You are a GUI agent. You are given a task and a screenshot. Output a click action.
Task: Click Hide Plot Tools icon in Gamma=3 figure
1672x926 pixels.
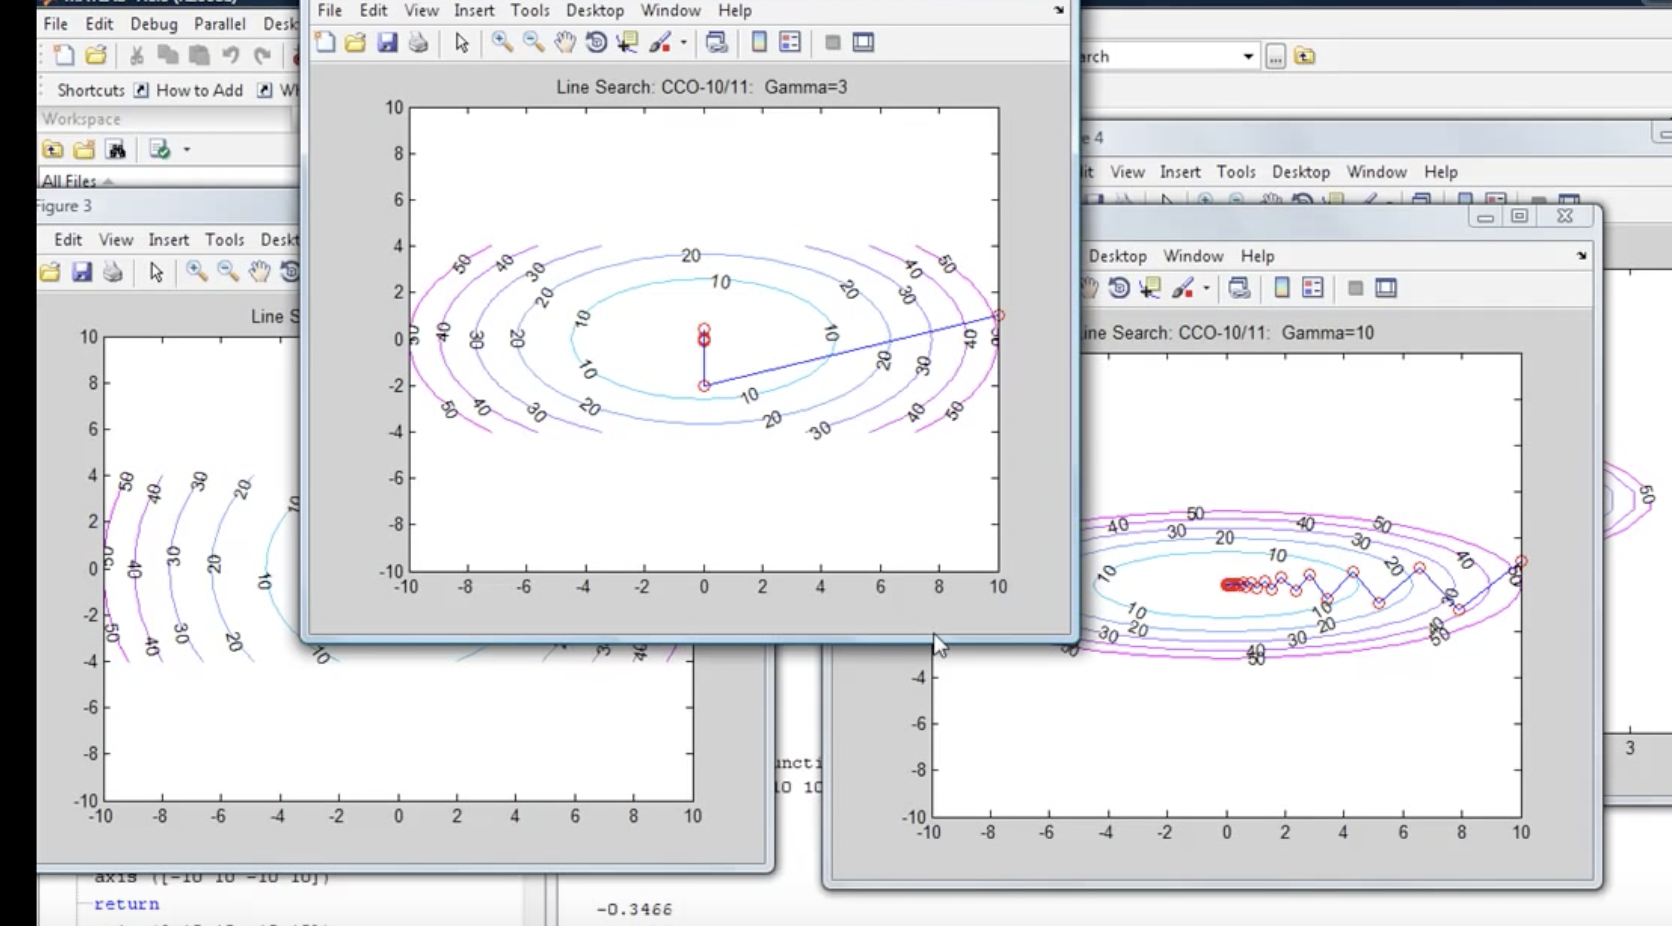pyautogui.click(x=832, y=42)
